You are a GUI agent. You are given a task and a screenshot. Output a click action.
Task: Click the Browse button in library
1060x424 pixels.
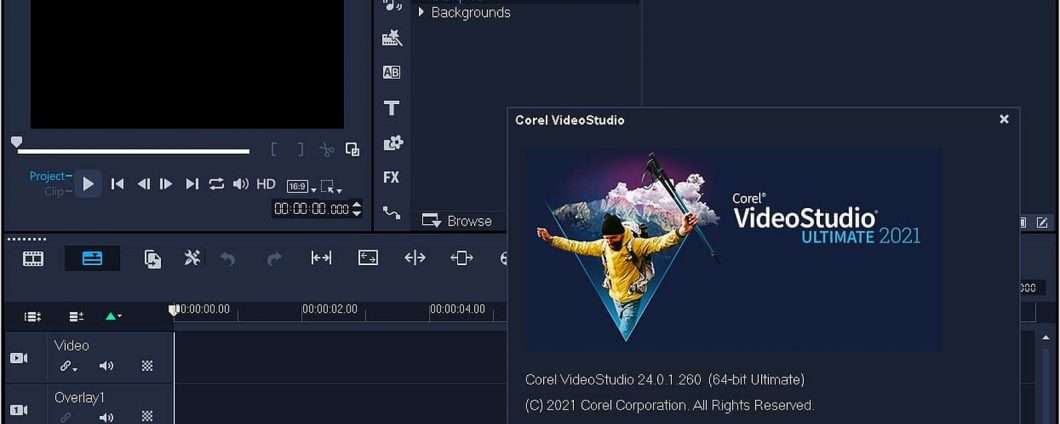[x=457, y=220]
